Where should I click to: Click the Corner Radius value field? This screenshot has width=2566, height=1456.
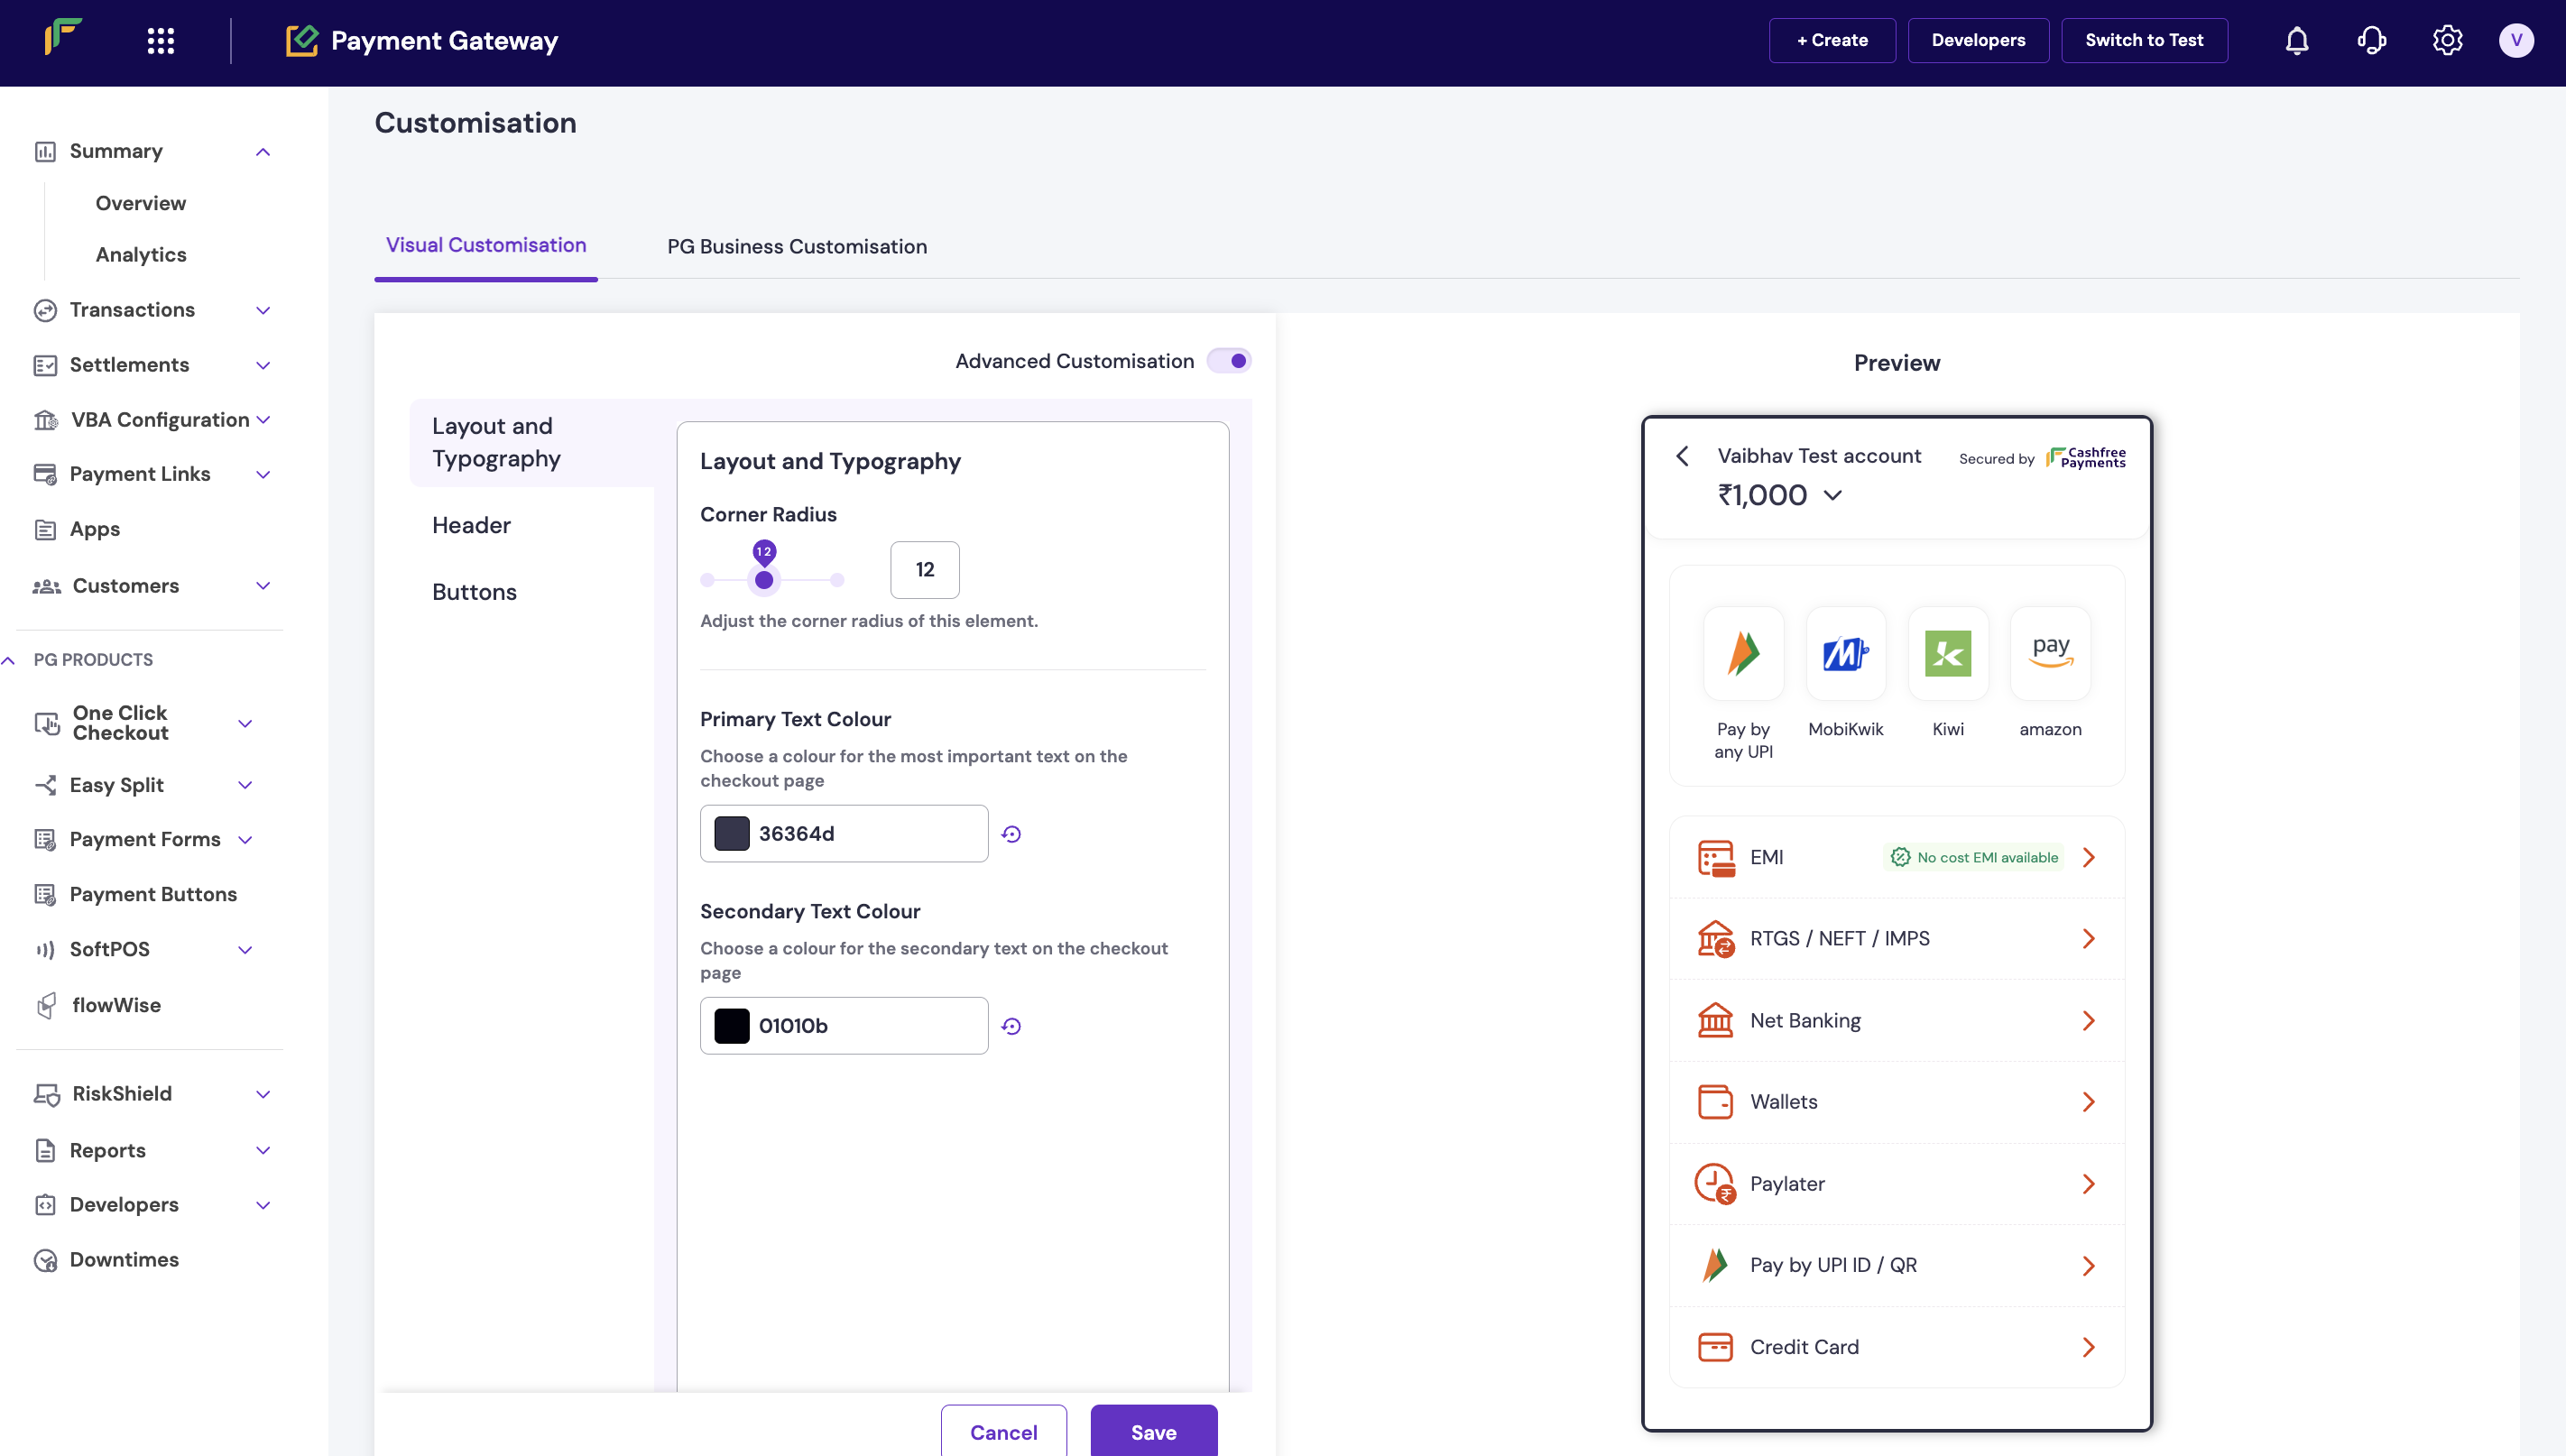point(924,570)
